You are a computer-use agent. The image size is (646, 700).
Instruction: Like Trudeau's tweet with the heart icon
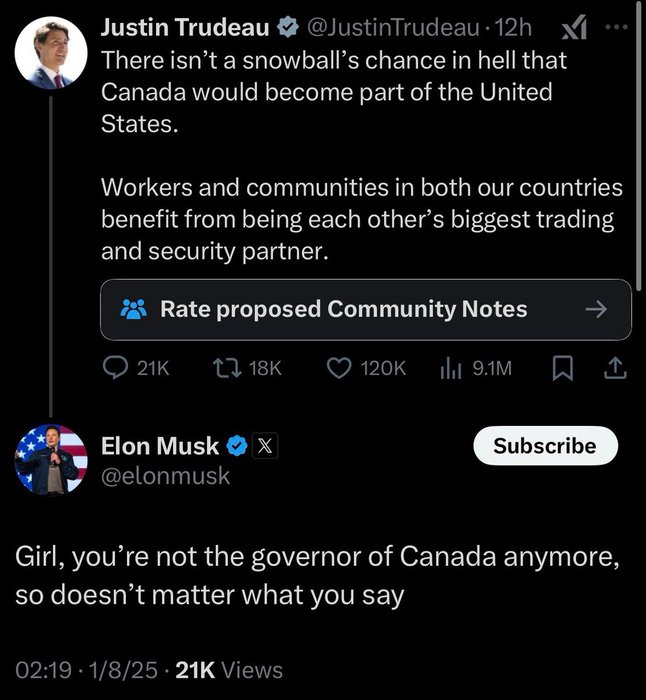click(340, 368)
